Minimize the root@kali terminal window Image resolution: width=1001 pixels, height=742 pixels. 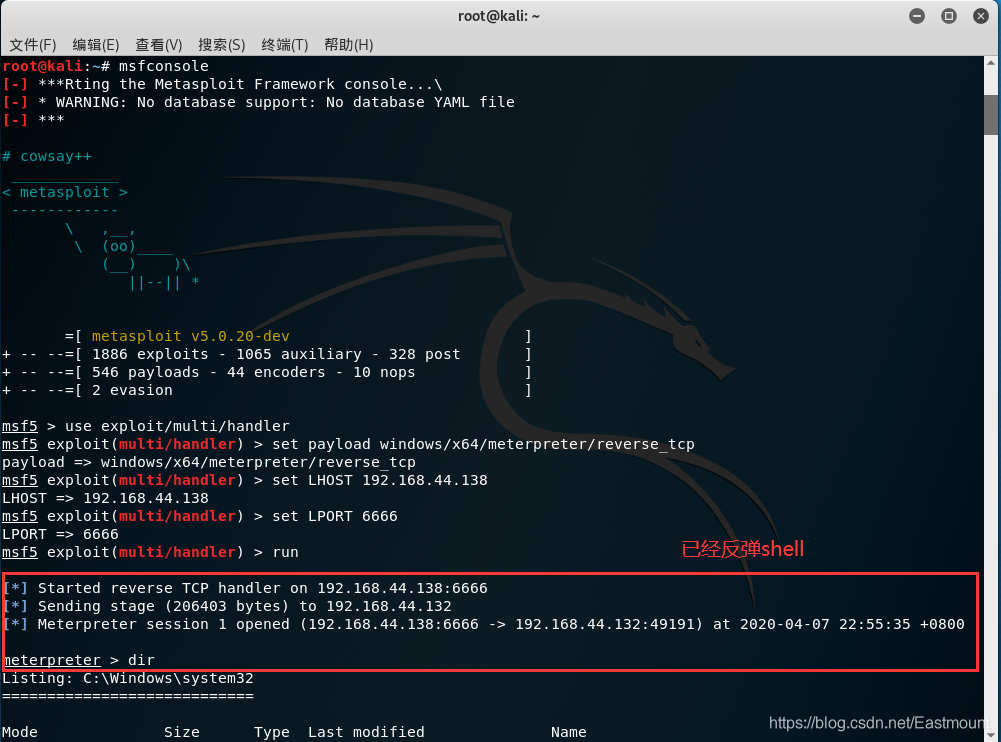click(917, 16)
